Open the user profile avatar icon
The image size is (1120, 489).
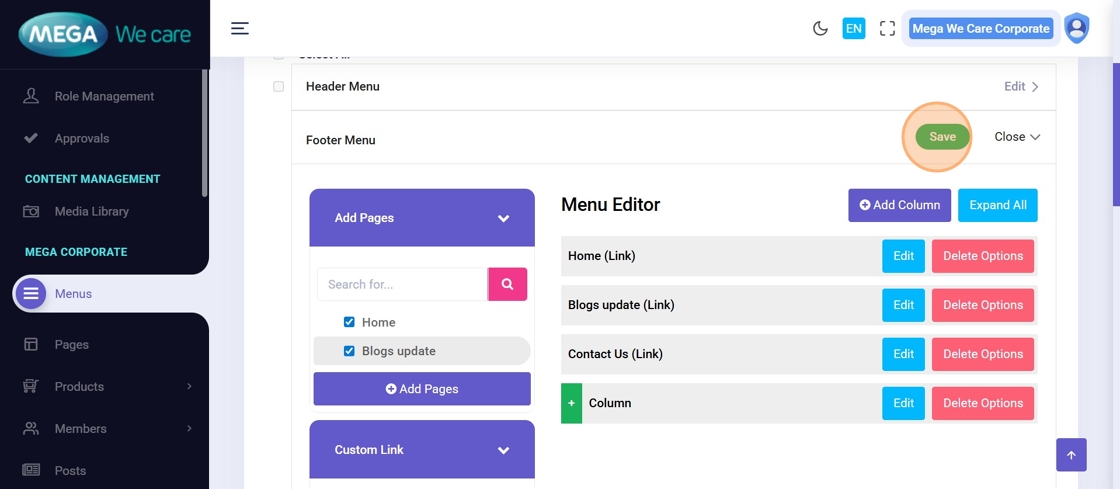(1076, 29)
